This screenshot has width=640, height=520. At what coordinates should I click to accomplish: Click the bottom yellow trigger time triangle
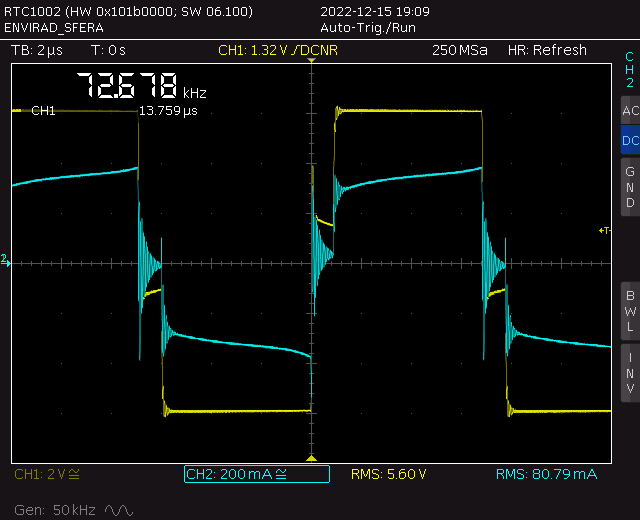[311, 458]
